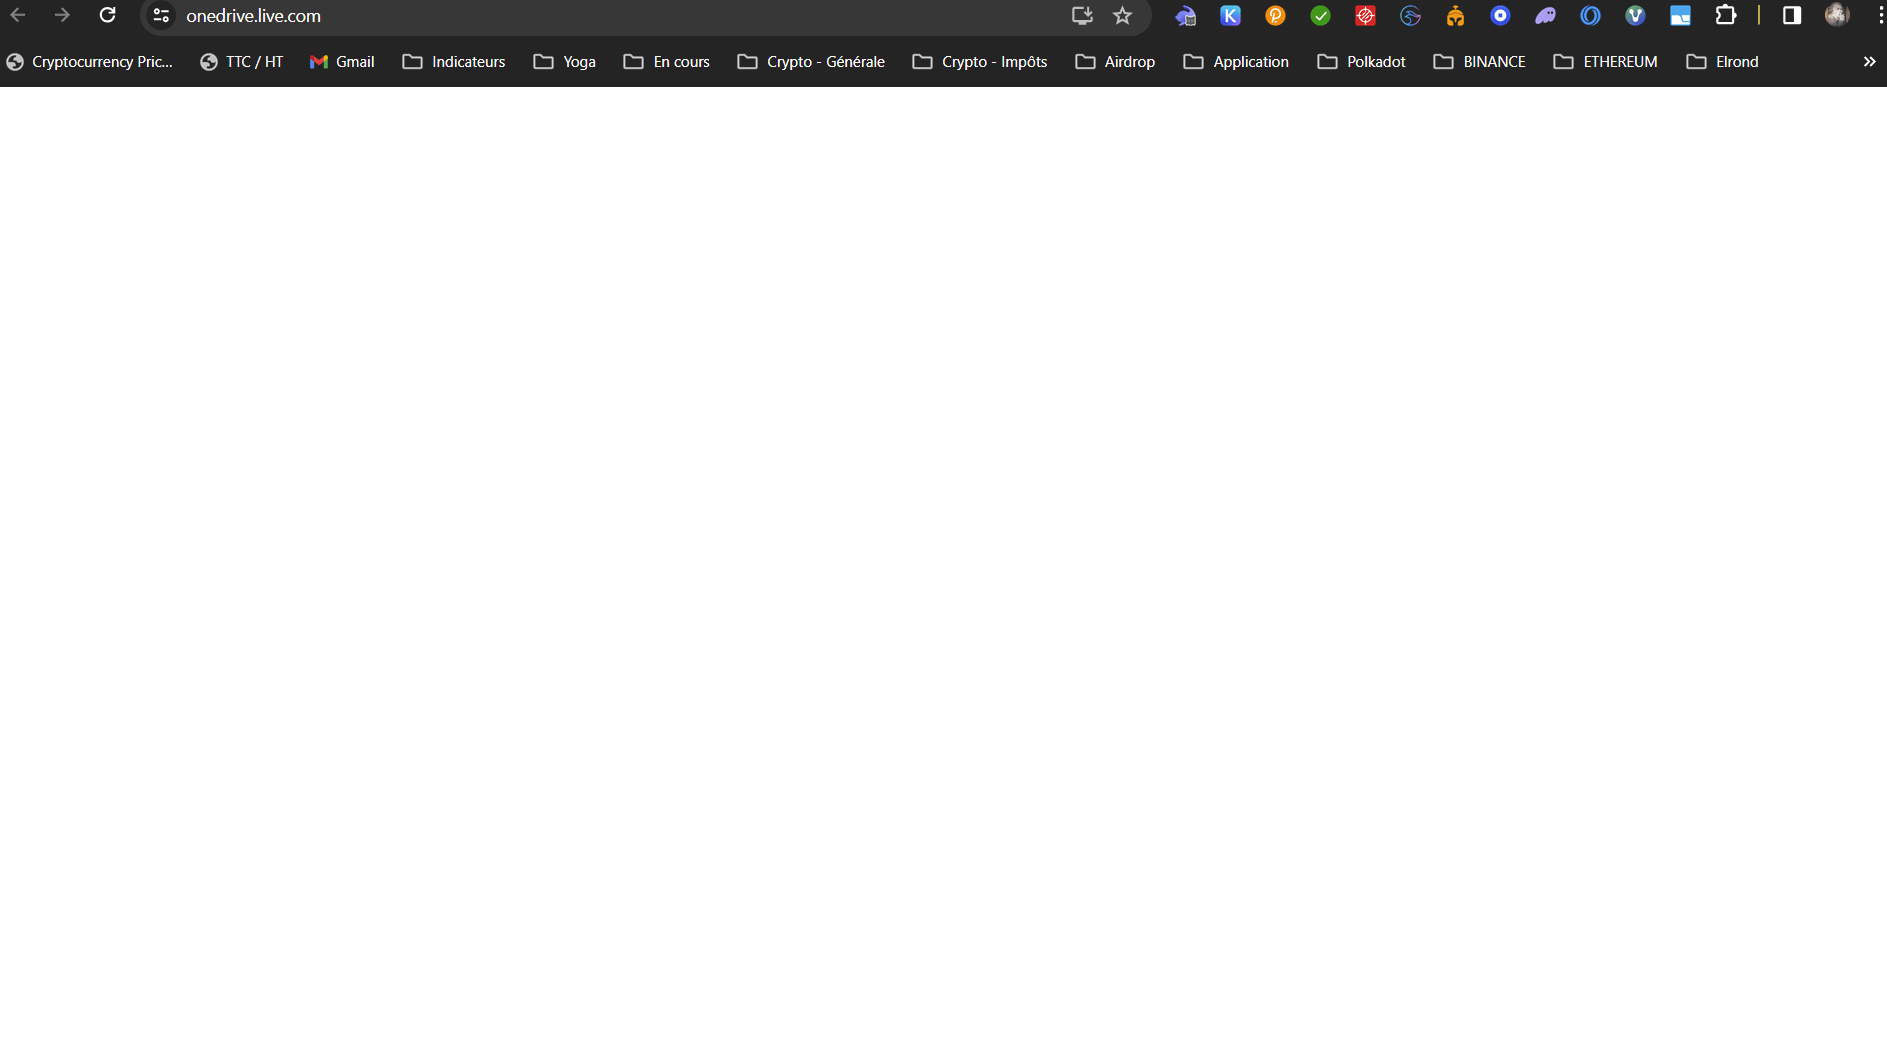Launch the Keplr extension
The height and width of the screenshot is (1047, 1887).
[x=1230, y=15]
